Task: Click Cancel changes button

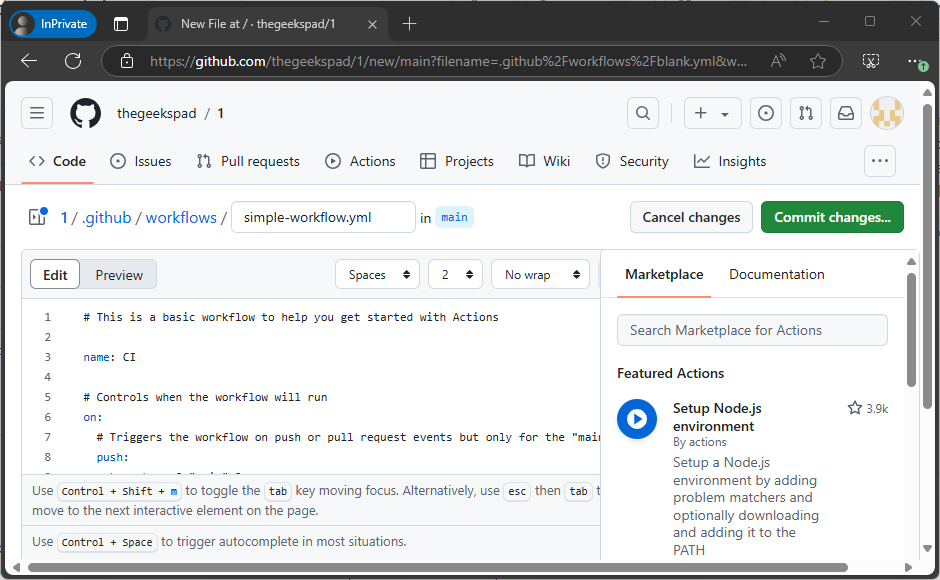Action: pos(691,217)
